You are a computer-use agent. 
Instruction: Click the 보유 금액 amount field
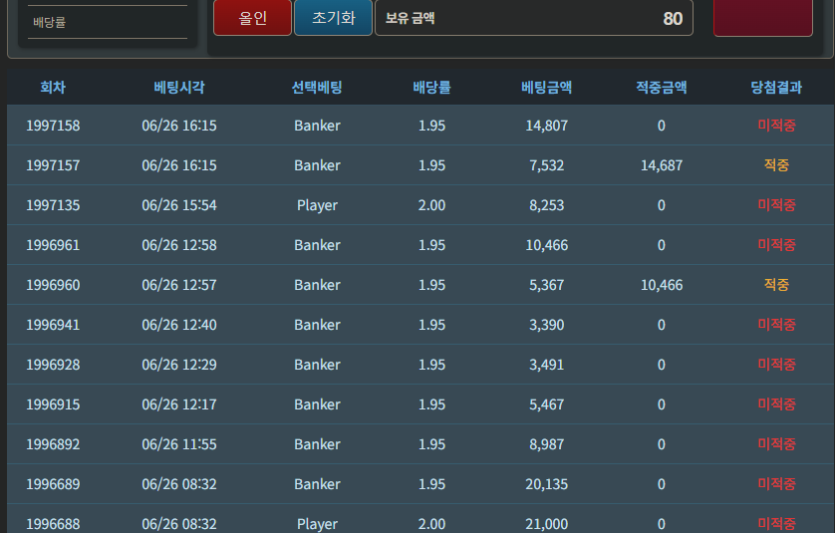point(534,18)
